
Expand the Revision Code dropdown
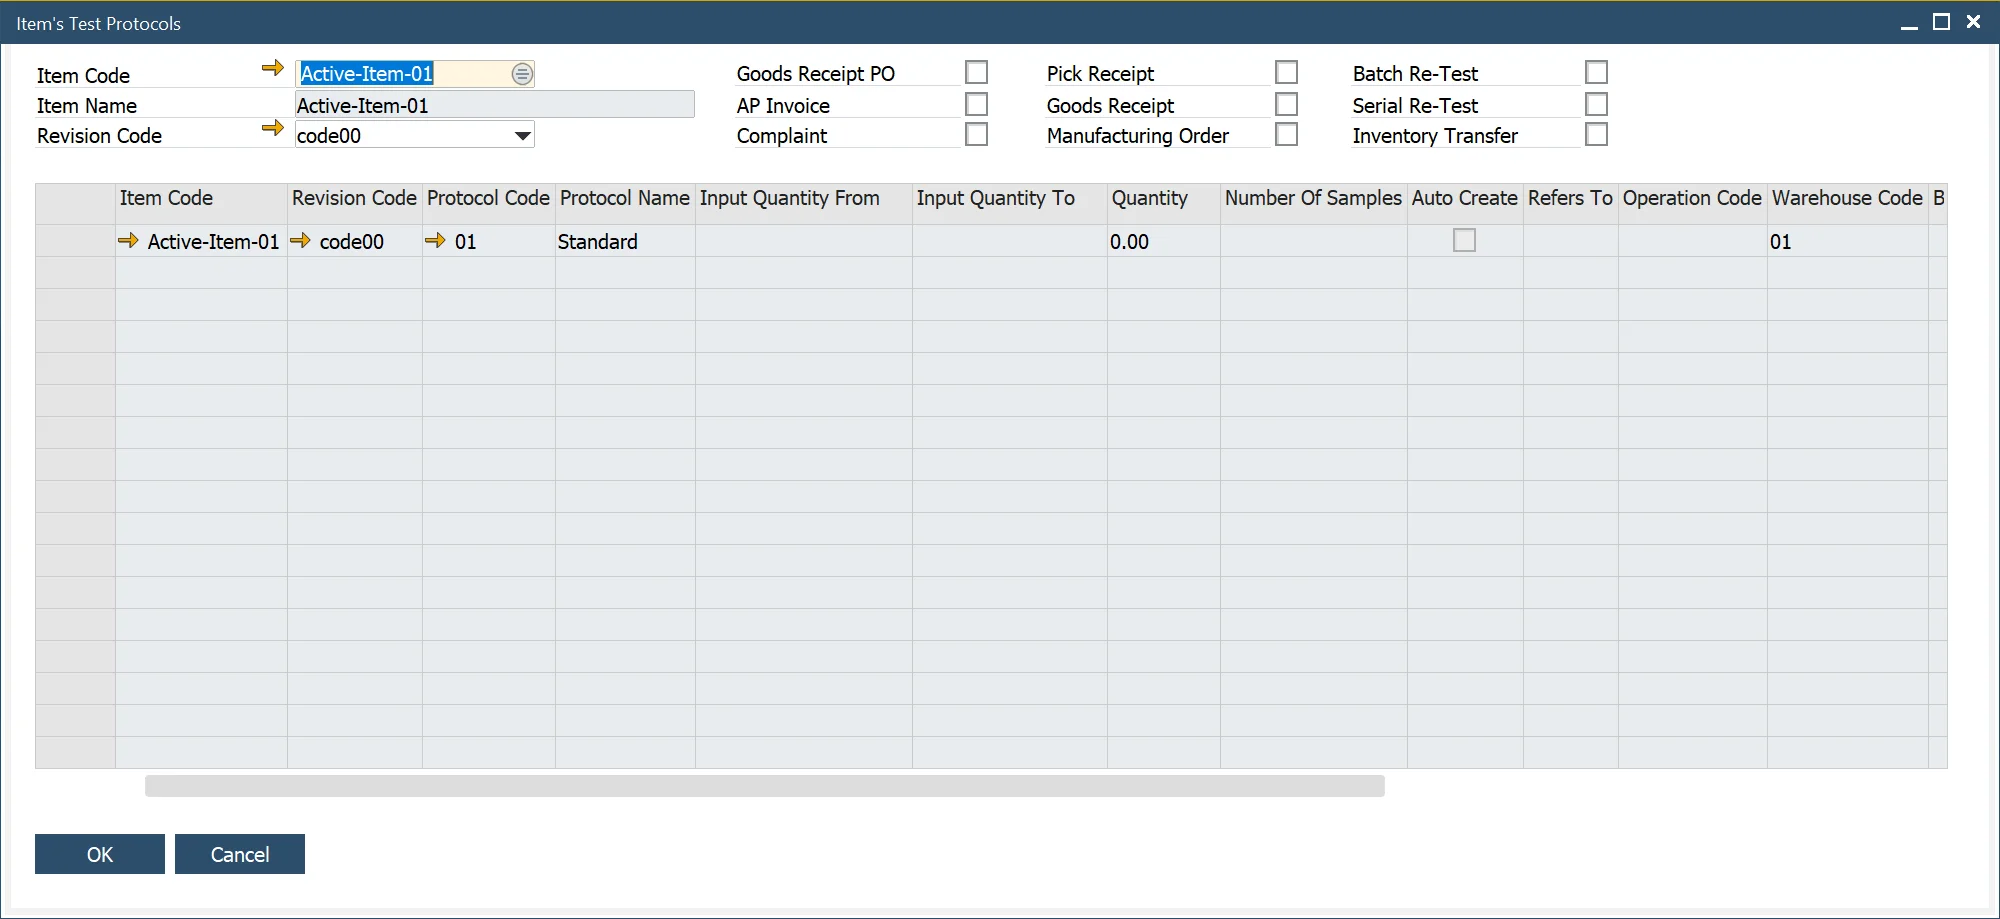pyautogui.click(x=522, y=136)
